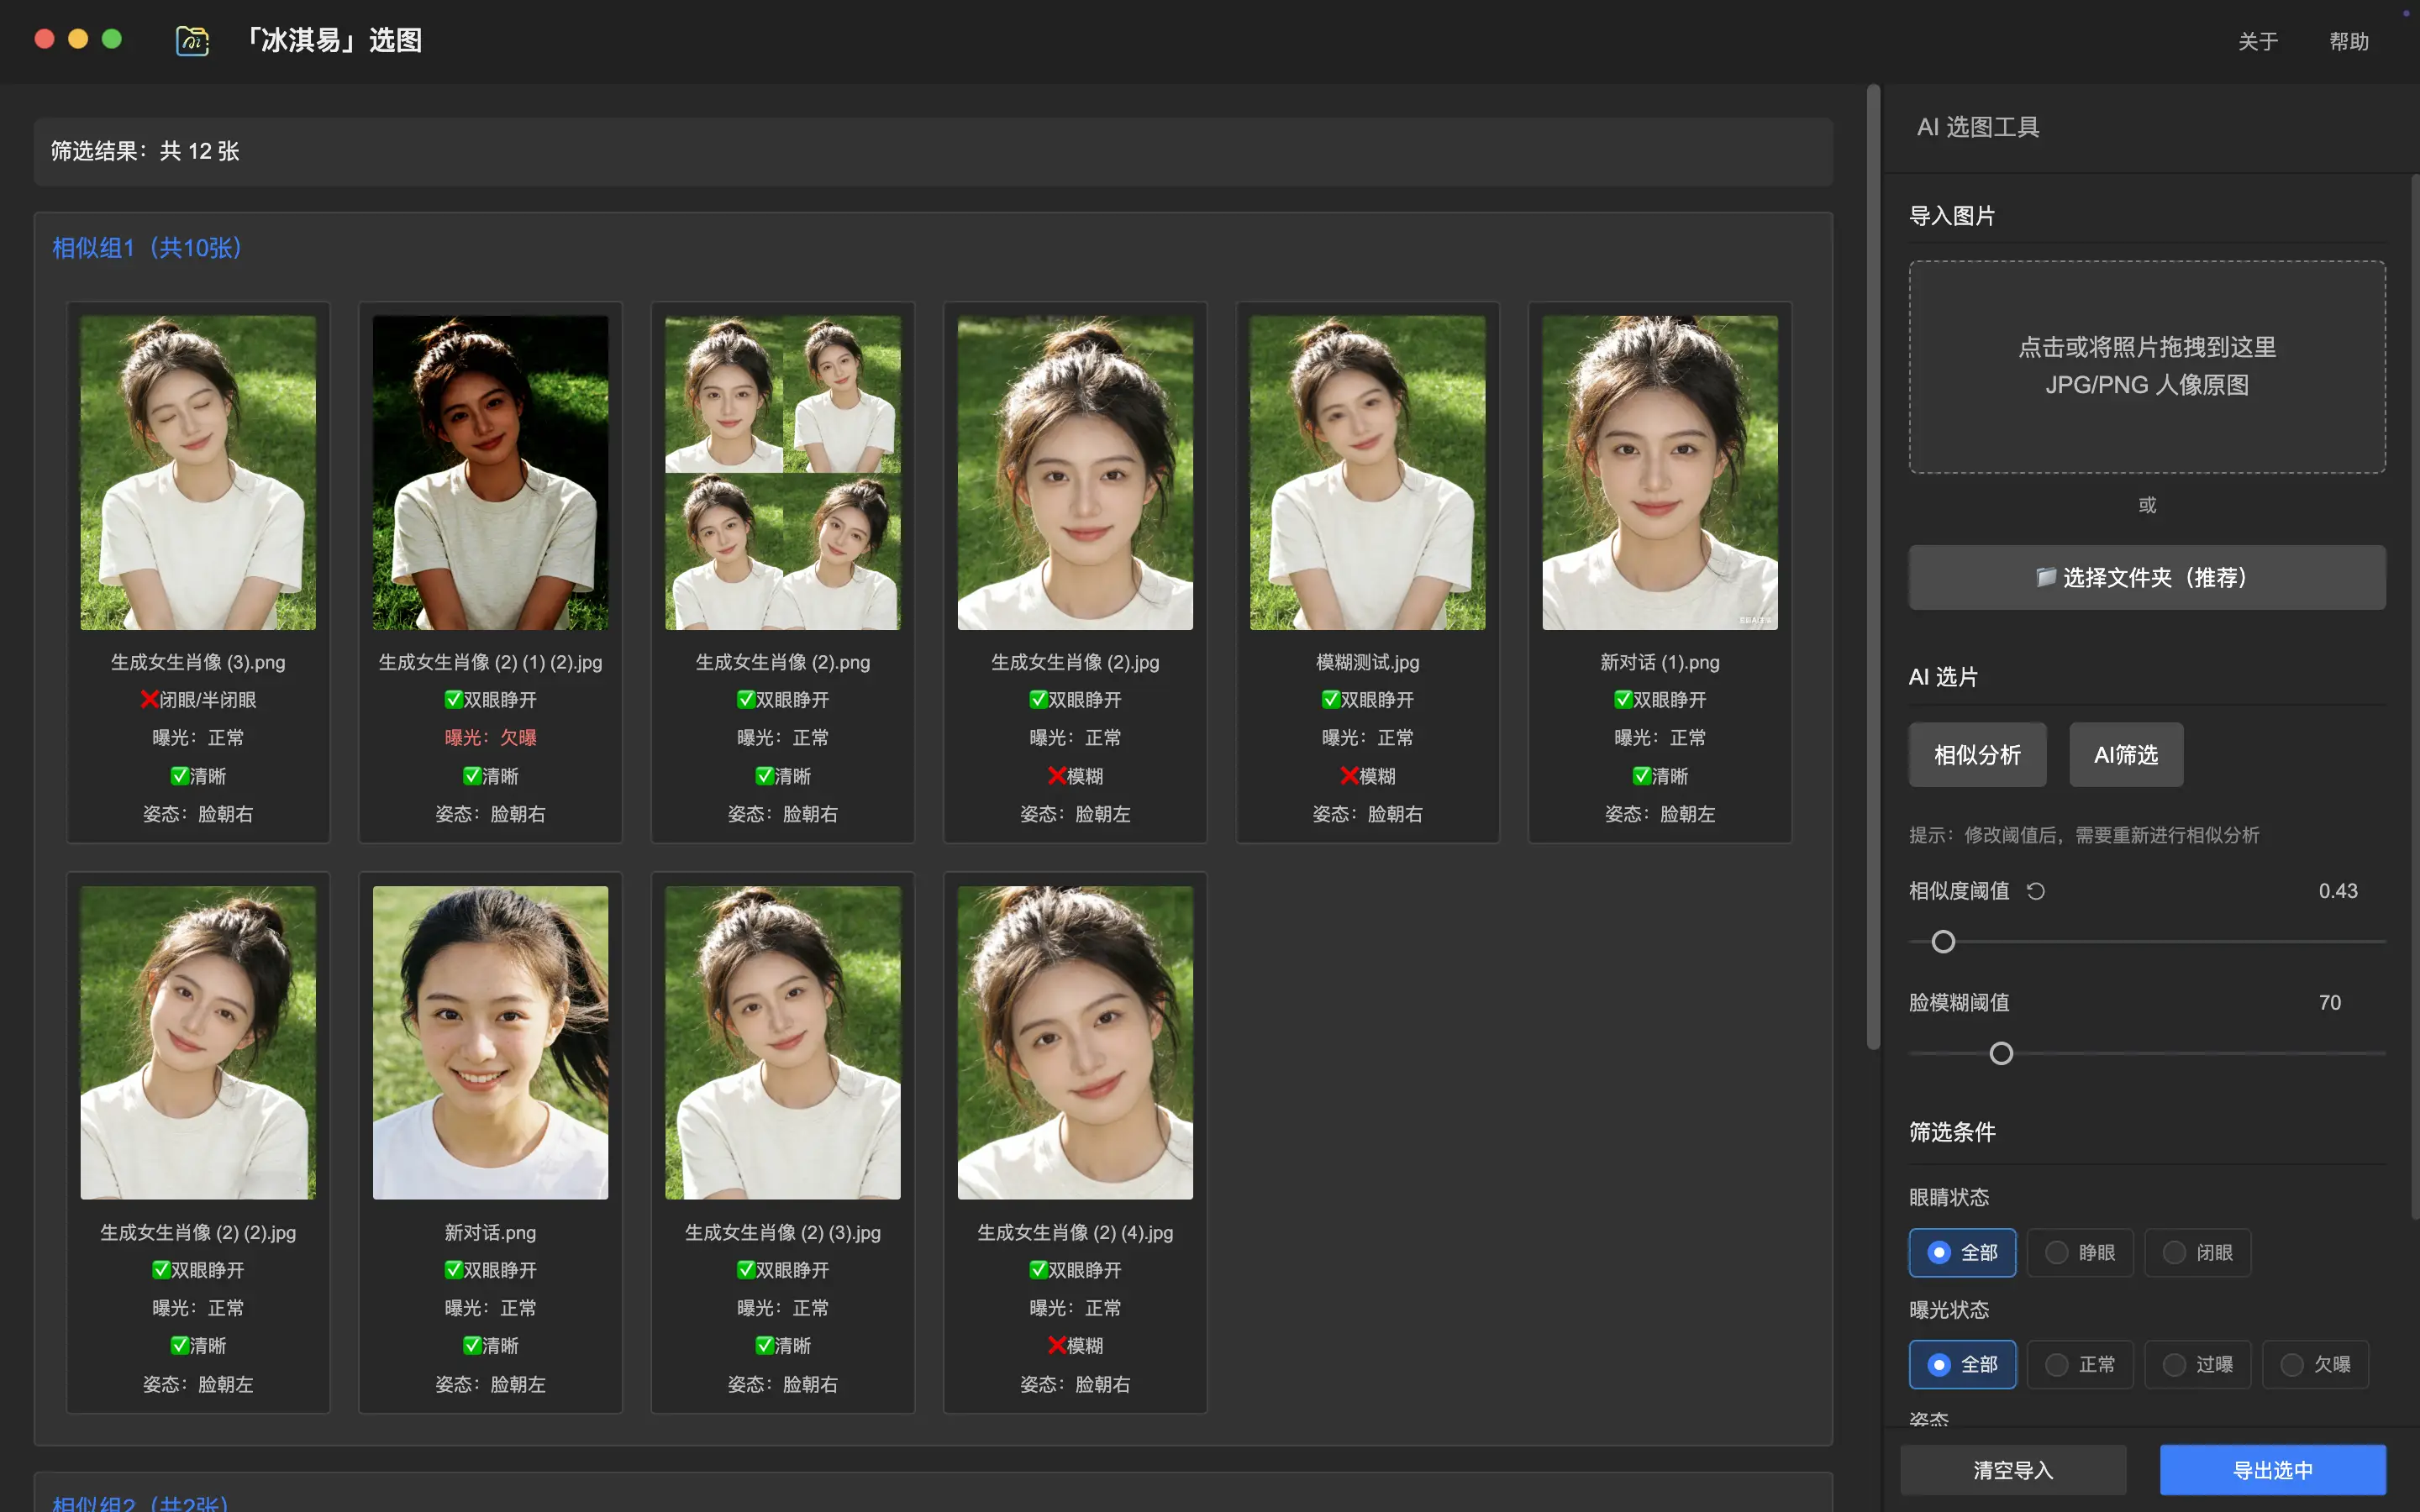Screen dimensions: 2420x1512
Task: Select 过曝 exposure radio option
Action: click(x=2197, y=1365)
